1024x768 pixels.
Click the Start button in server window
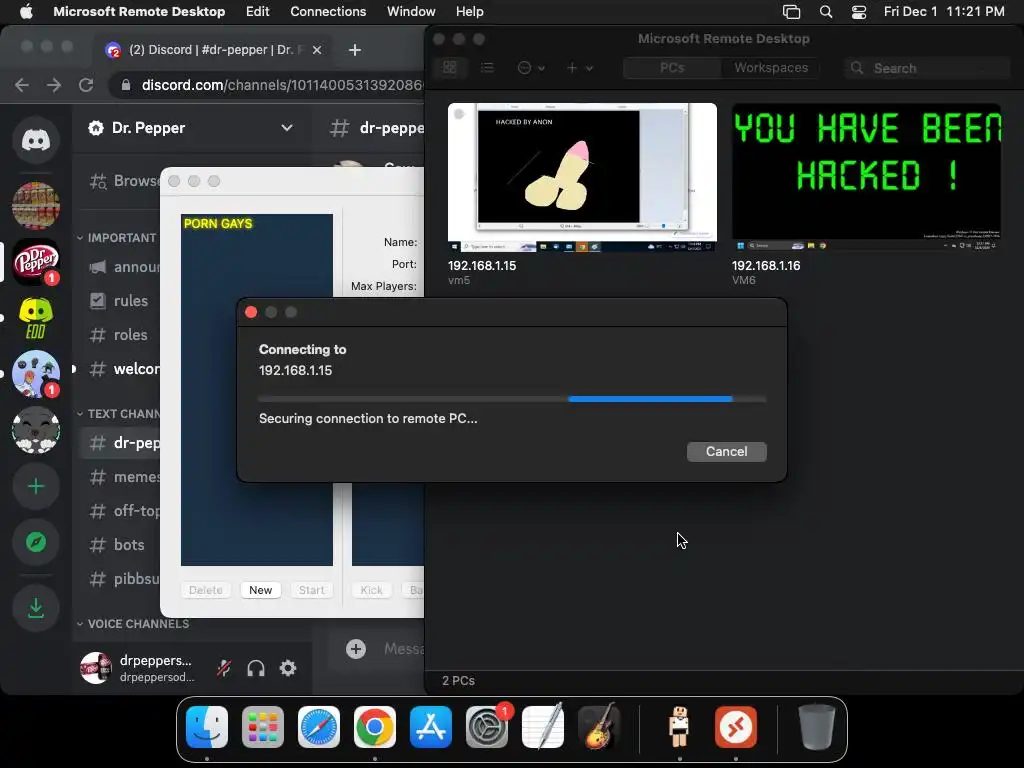tap(312, 590)
